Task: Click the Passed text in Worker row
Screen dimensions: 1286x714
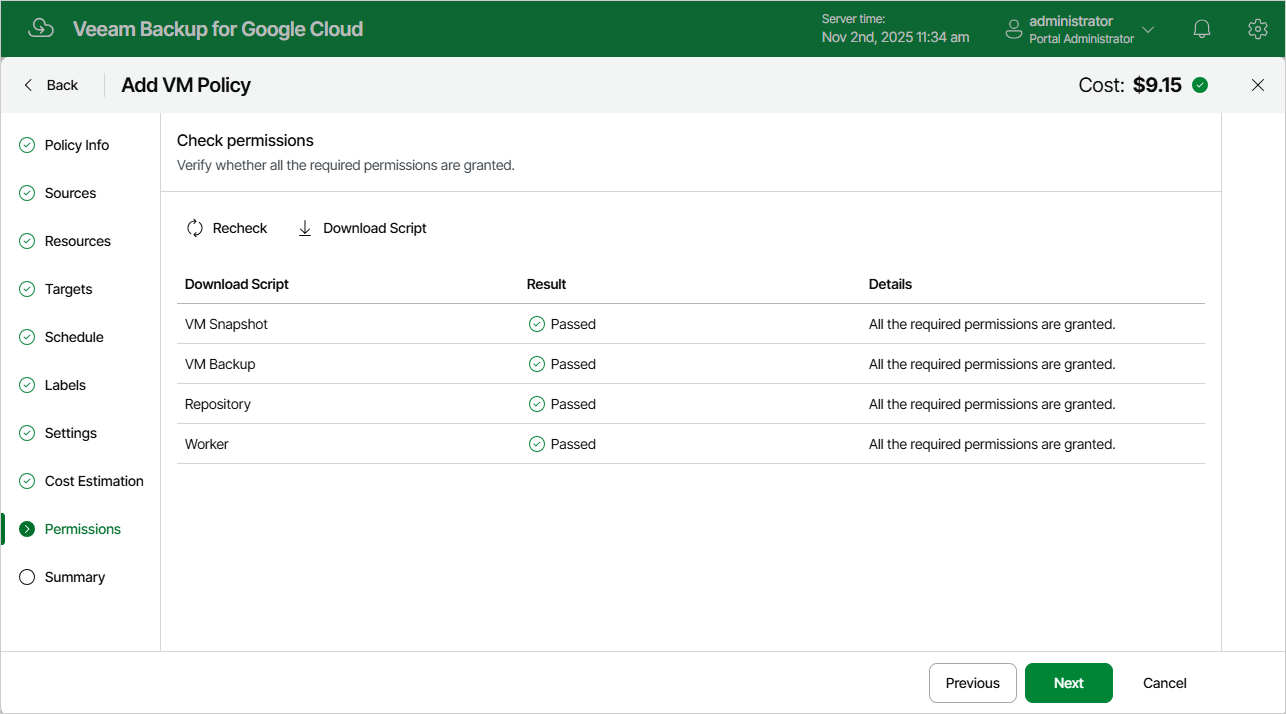Action: click(573, 444)
